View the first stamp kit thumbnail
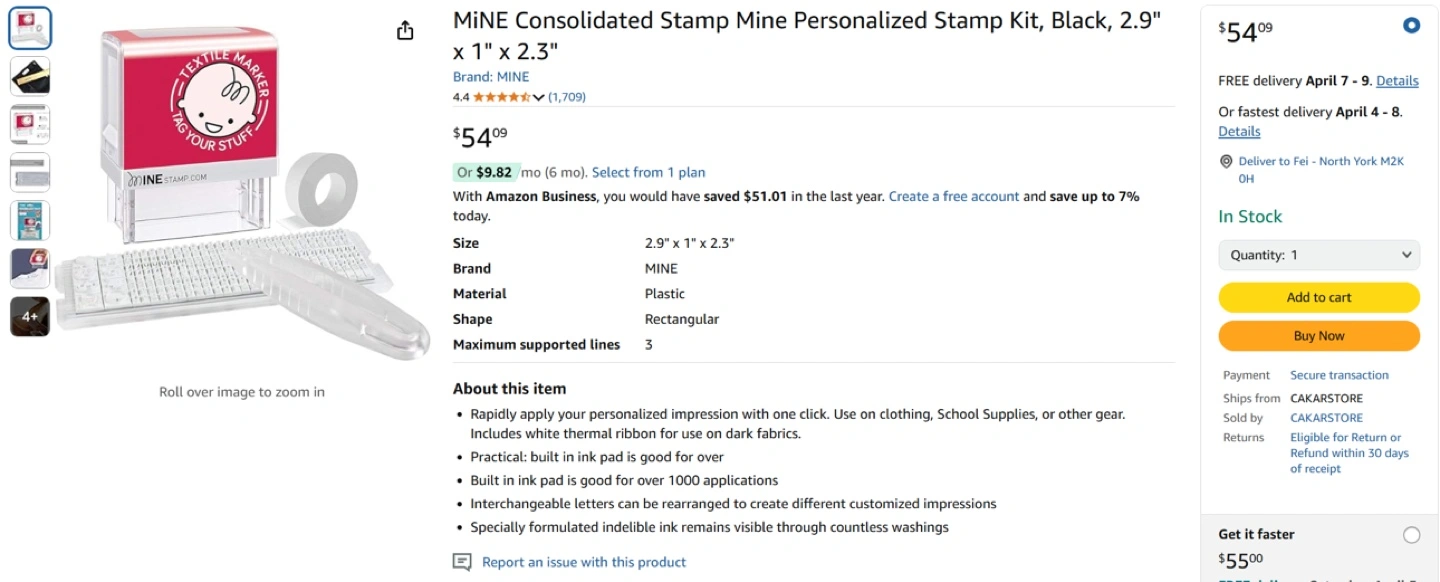 30,28
